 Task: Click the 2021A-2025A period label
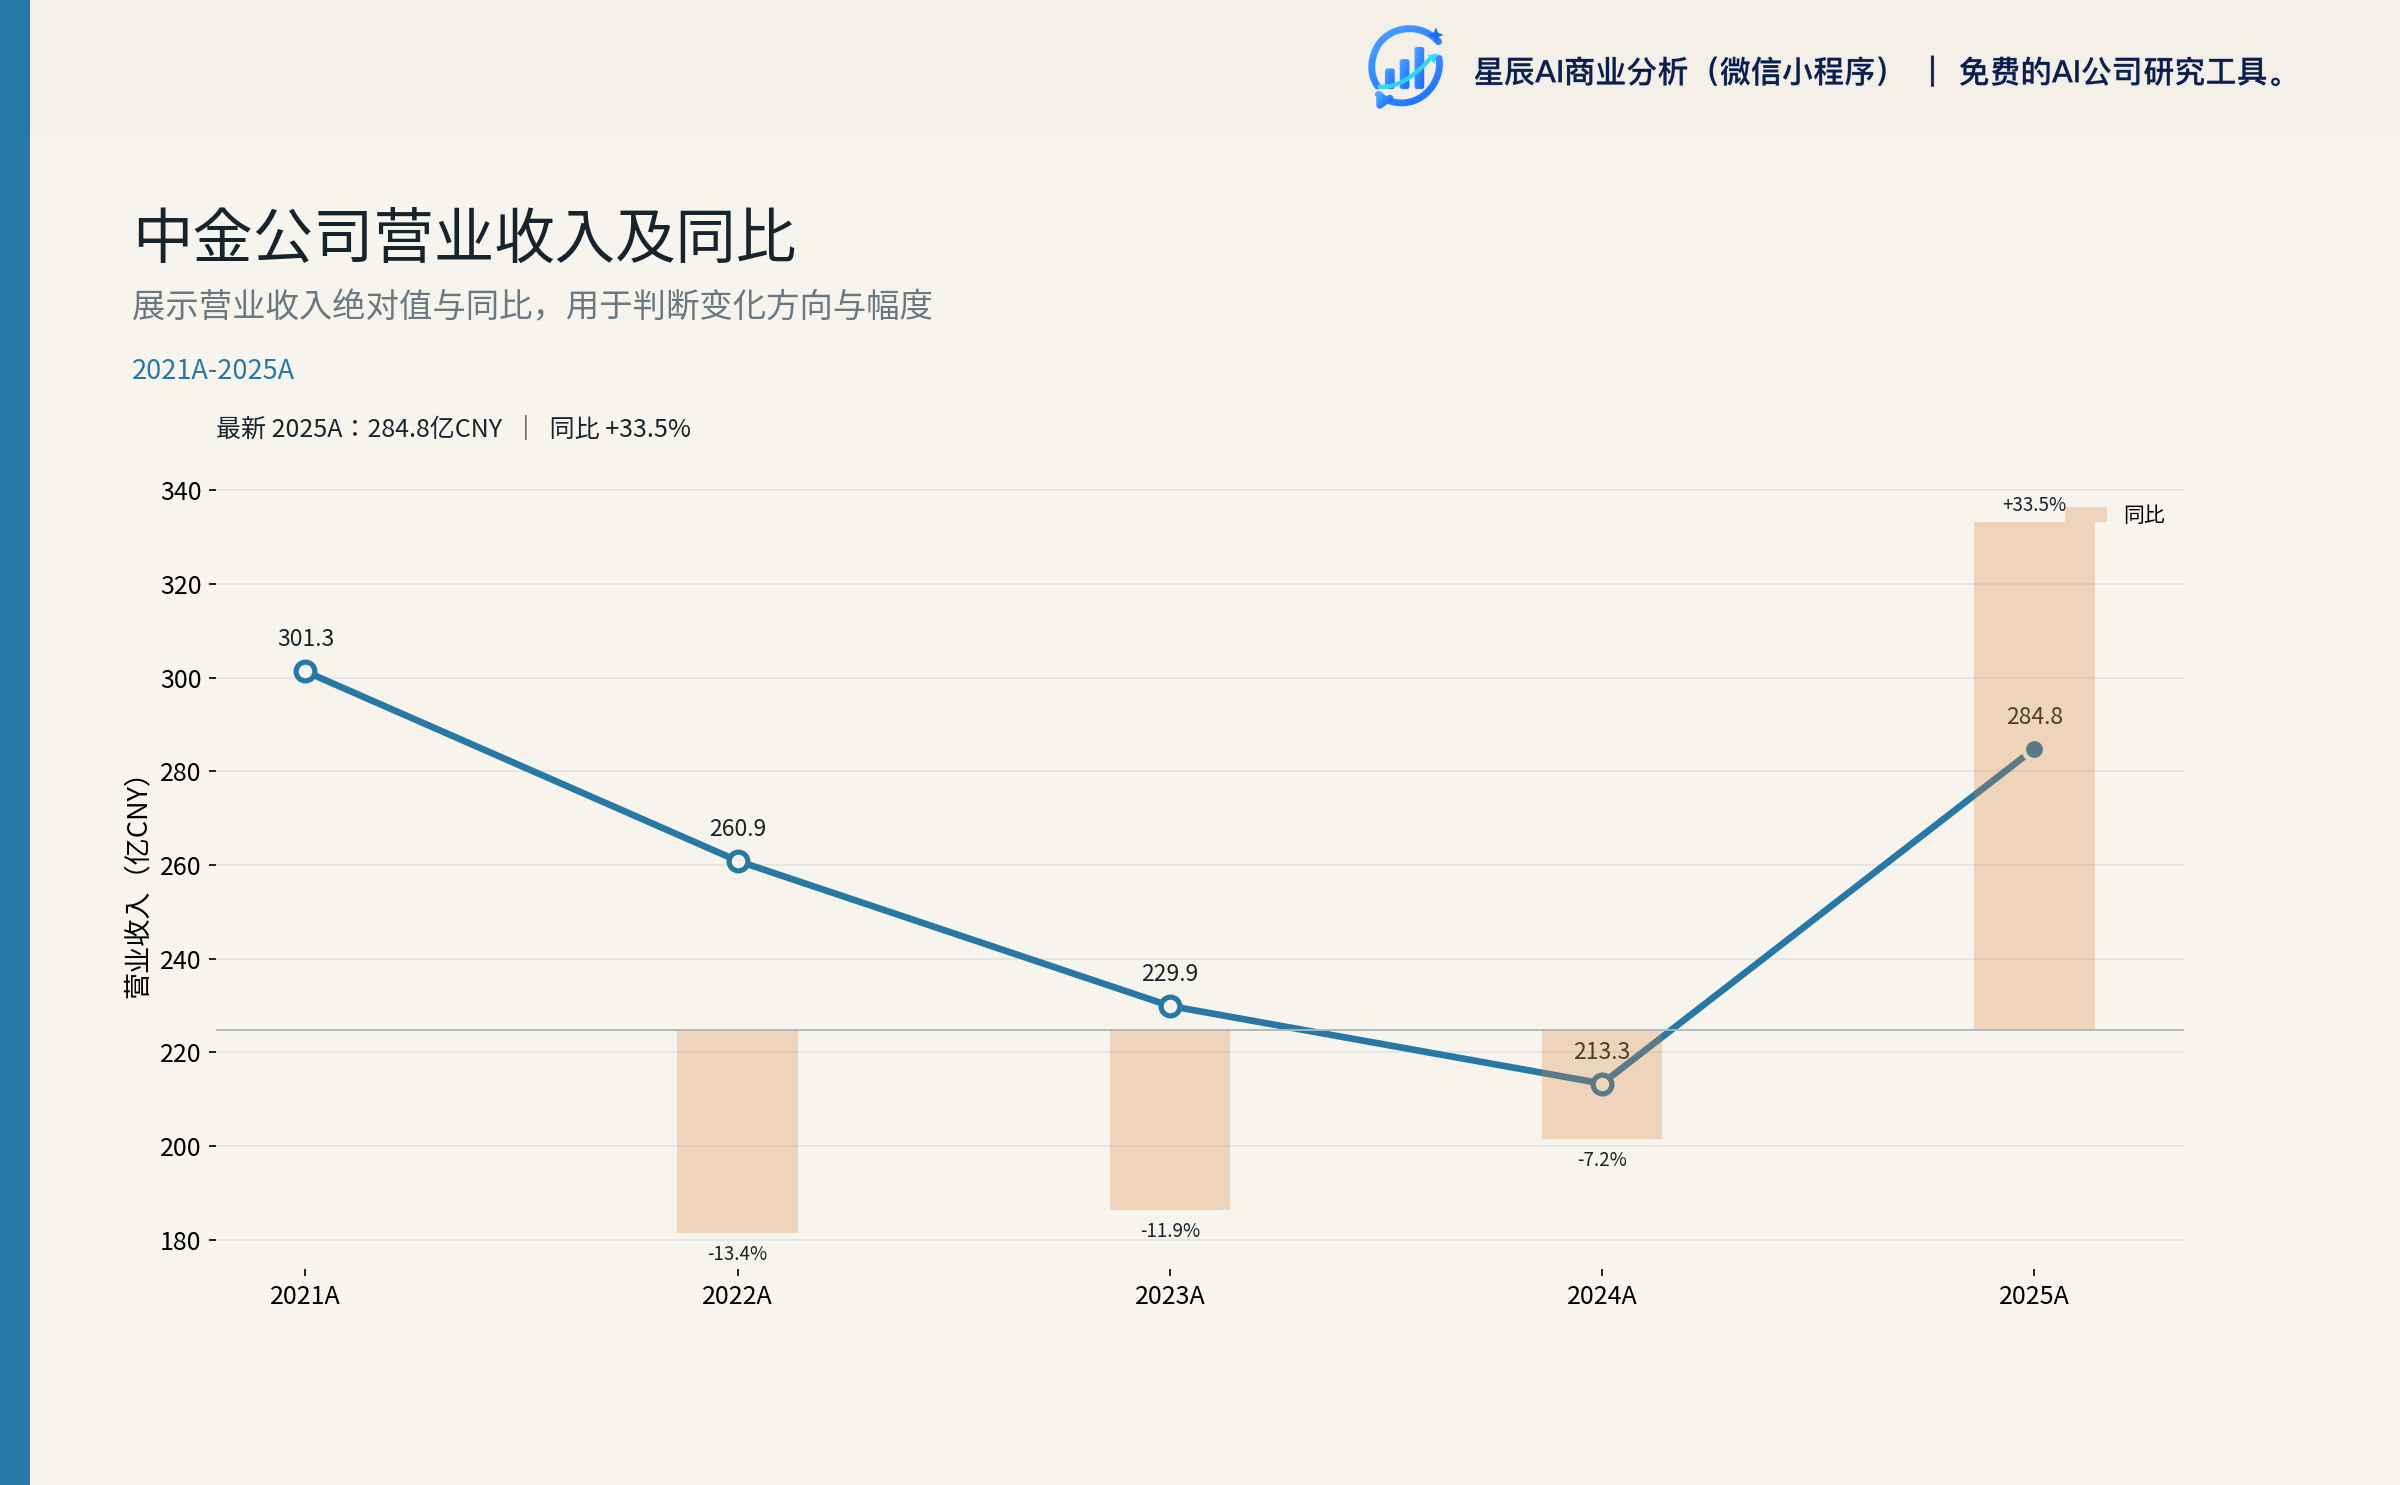click(213, 369)
